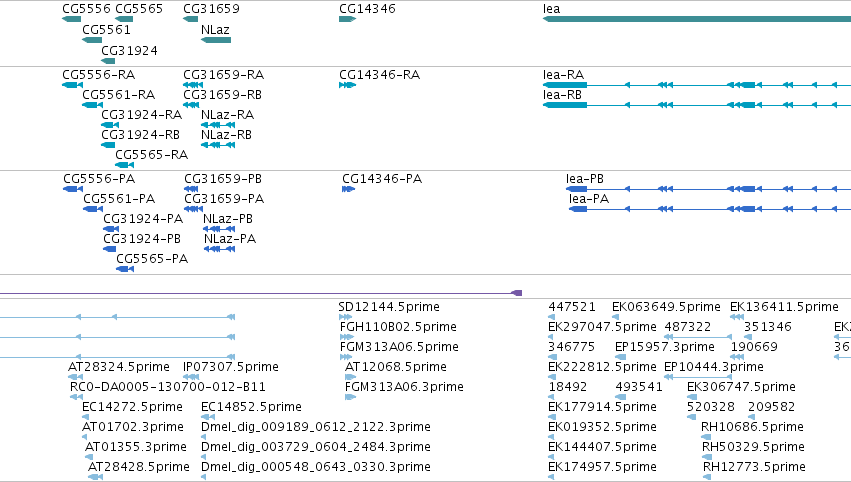This screenshot has height=482, width=851.
Task: Click EST EC14272.5prime
Action: coord(132,407)
